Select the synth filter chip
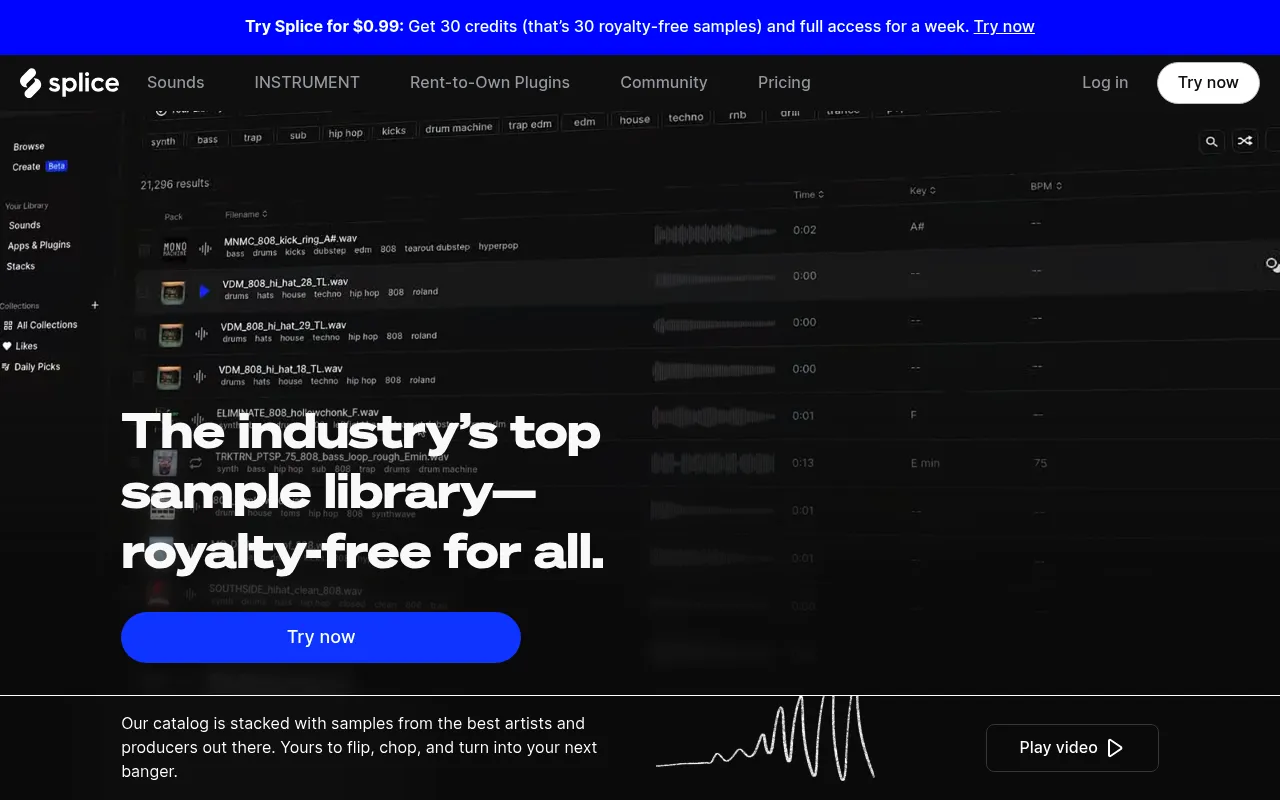The height and width of the screenshot is (800, 1280). (x=163, y=142)
